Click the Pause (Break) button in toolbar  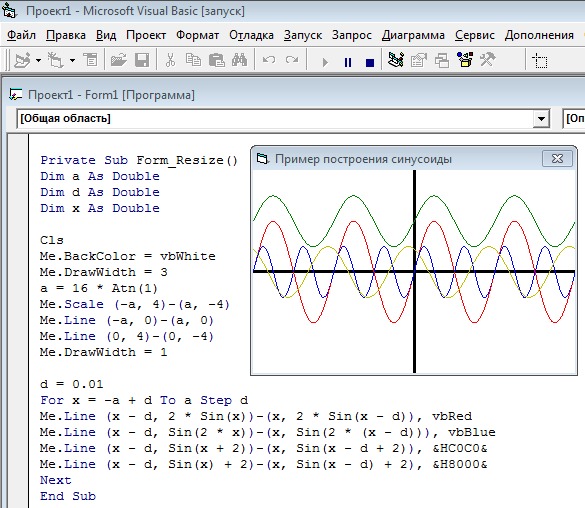(x=348, y=62)
